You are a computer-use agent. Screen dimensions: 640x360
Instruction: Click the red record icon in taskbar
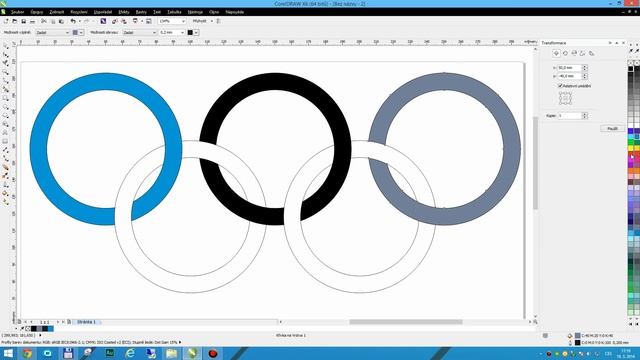coord(213,353)
